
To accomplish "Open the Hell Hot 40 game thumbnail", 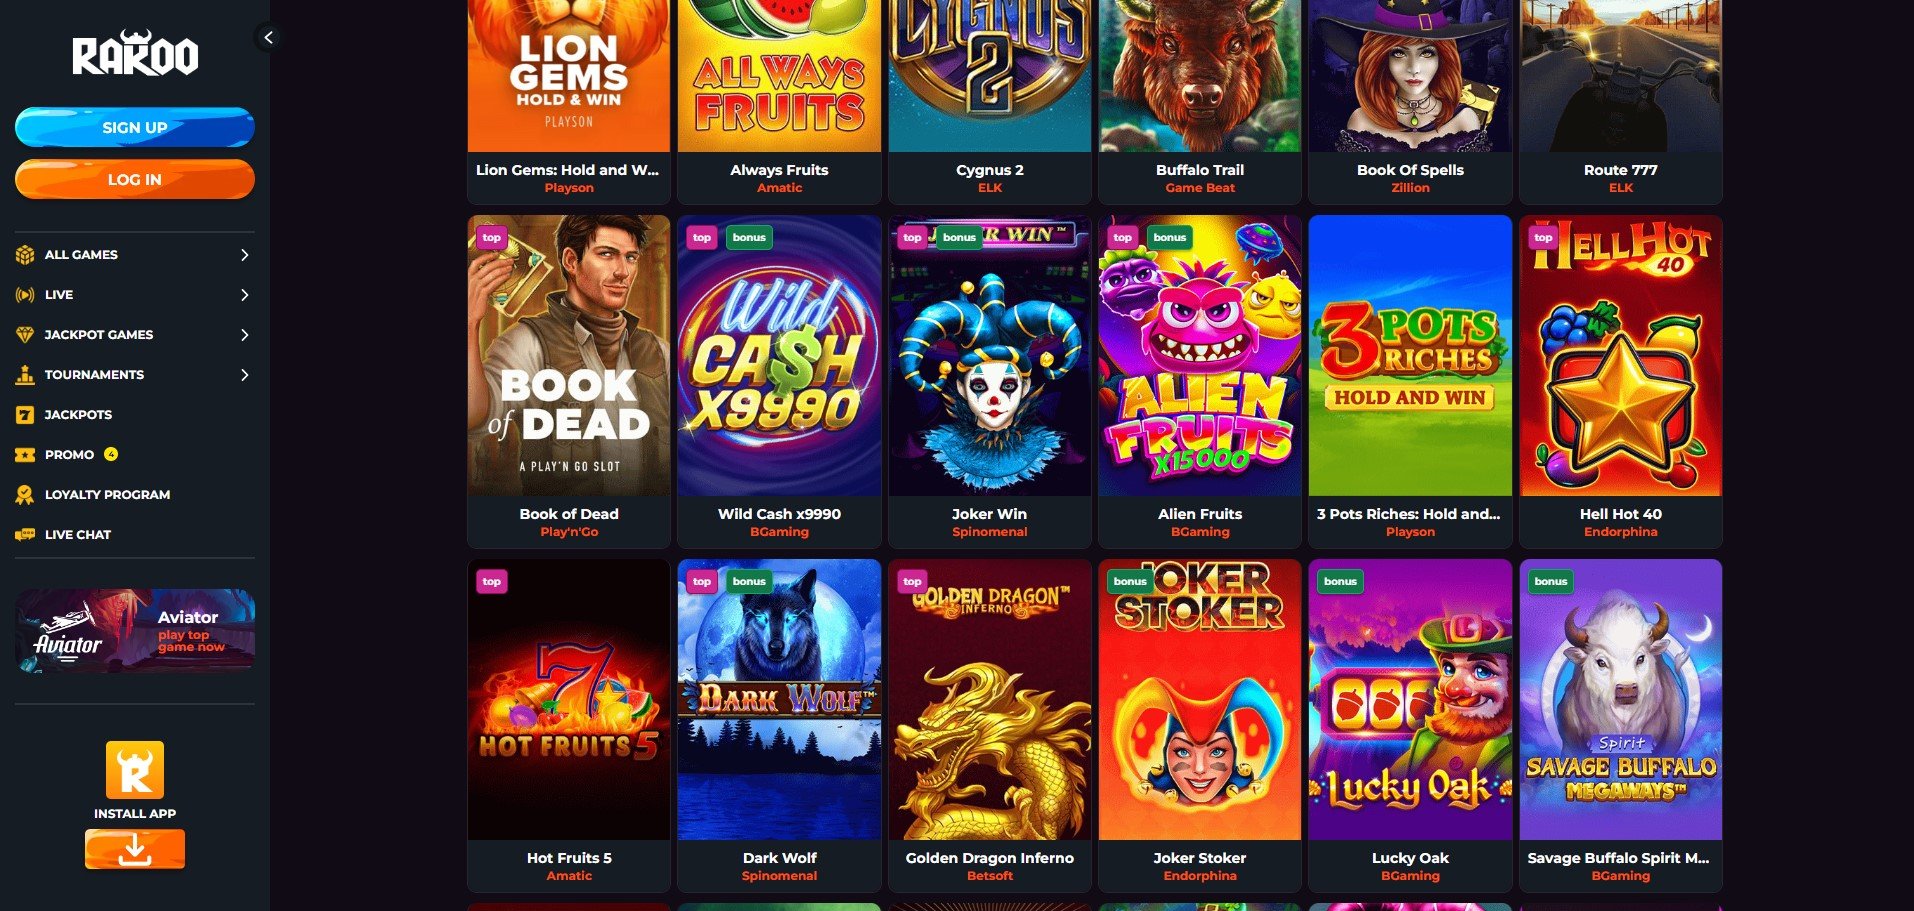I will pos(1621,356).
